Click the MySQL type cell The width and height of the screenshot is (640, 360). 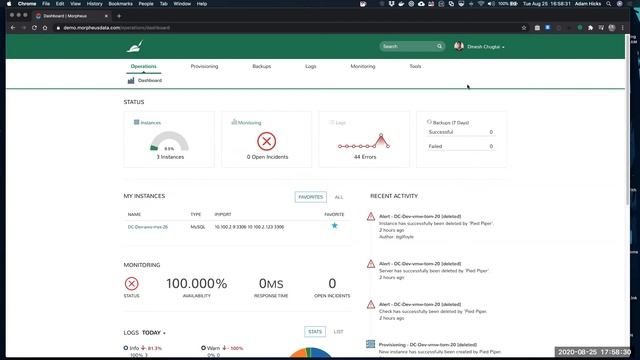pyautogui.click(x=198, y=227)
